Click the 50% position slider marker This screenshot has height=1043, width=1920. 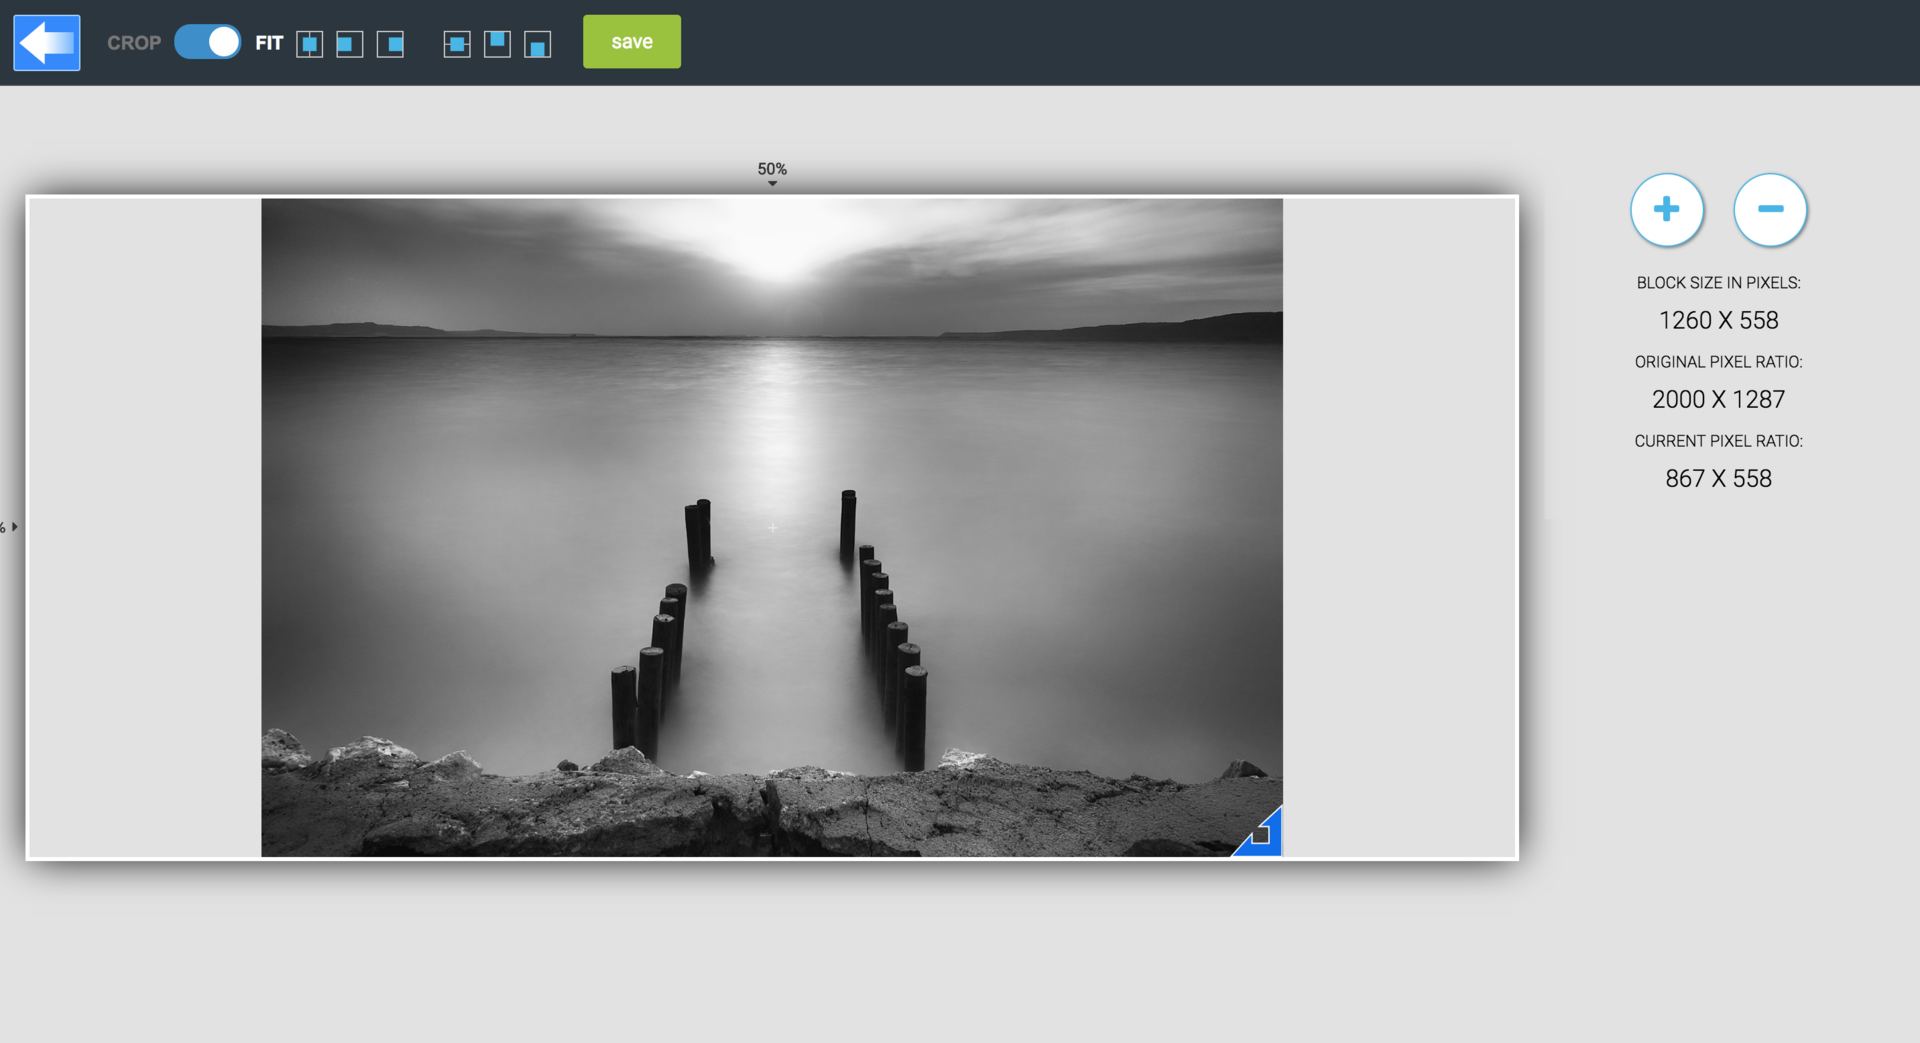pyautogui.click(x=772, y=170)
